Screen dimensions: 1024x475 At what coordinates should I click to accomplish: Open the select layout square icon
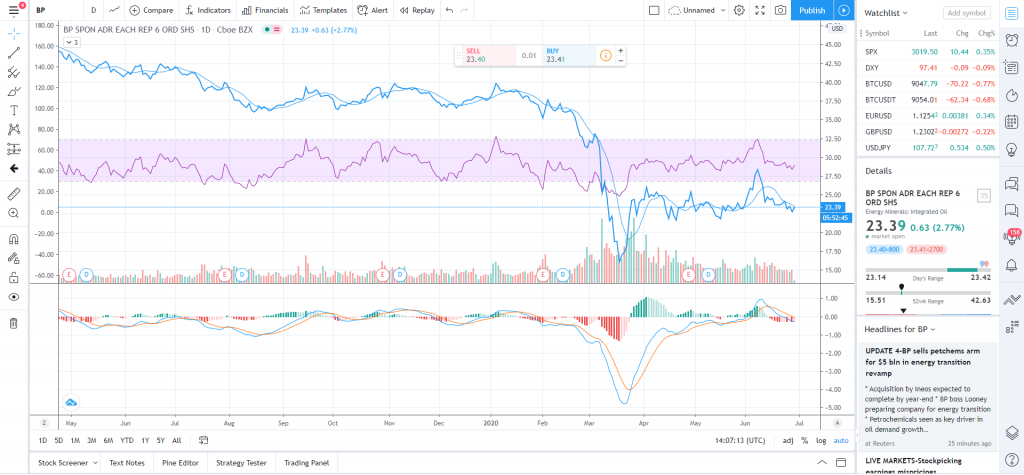654,10
